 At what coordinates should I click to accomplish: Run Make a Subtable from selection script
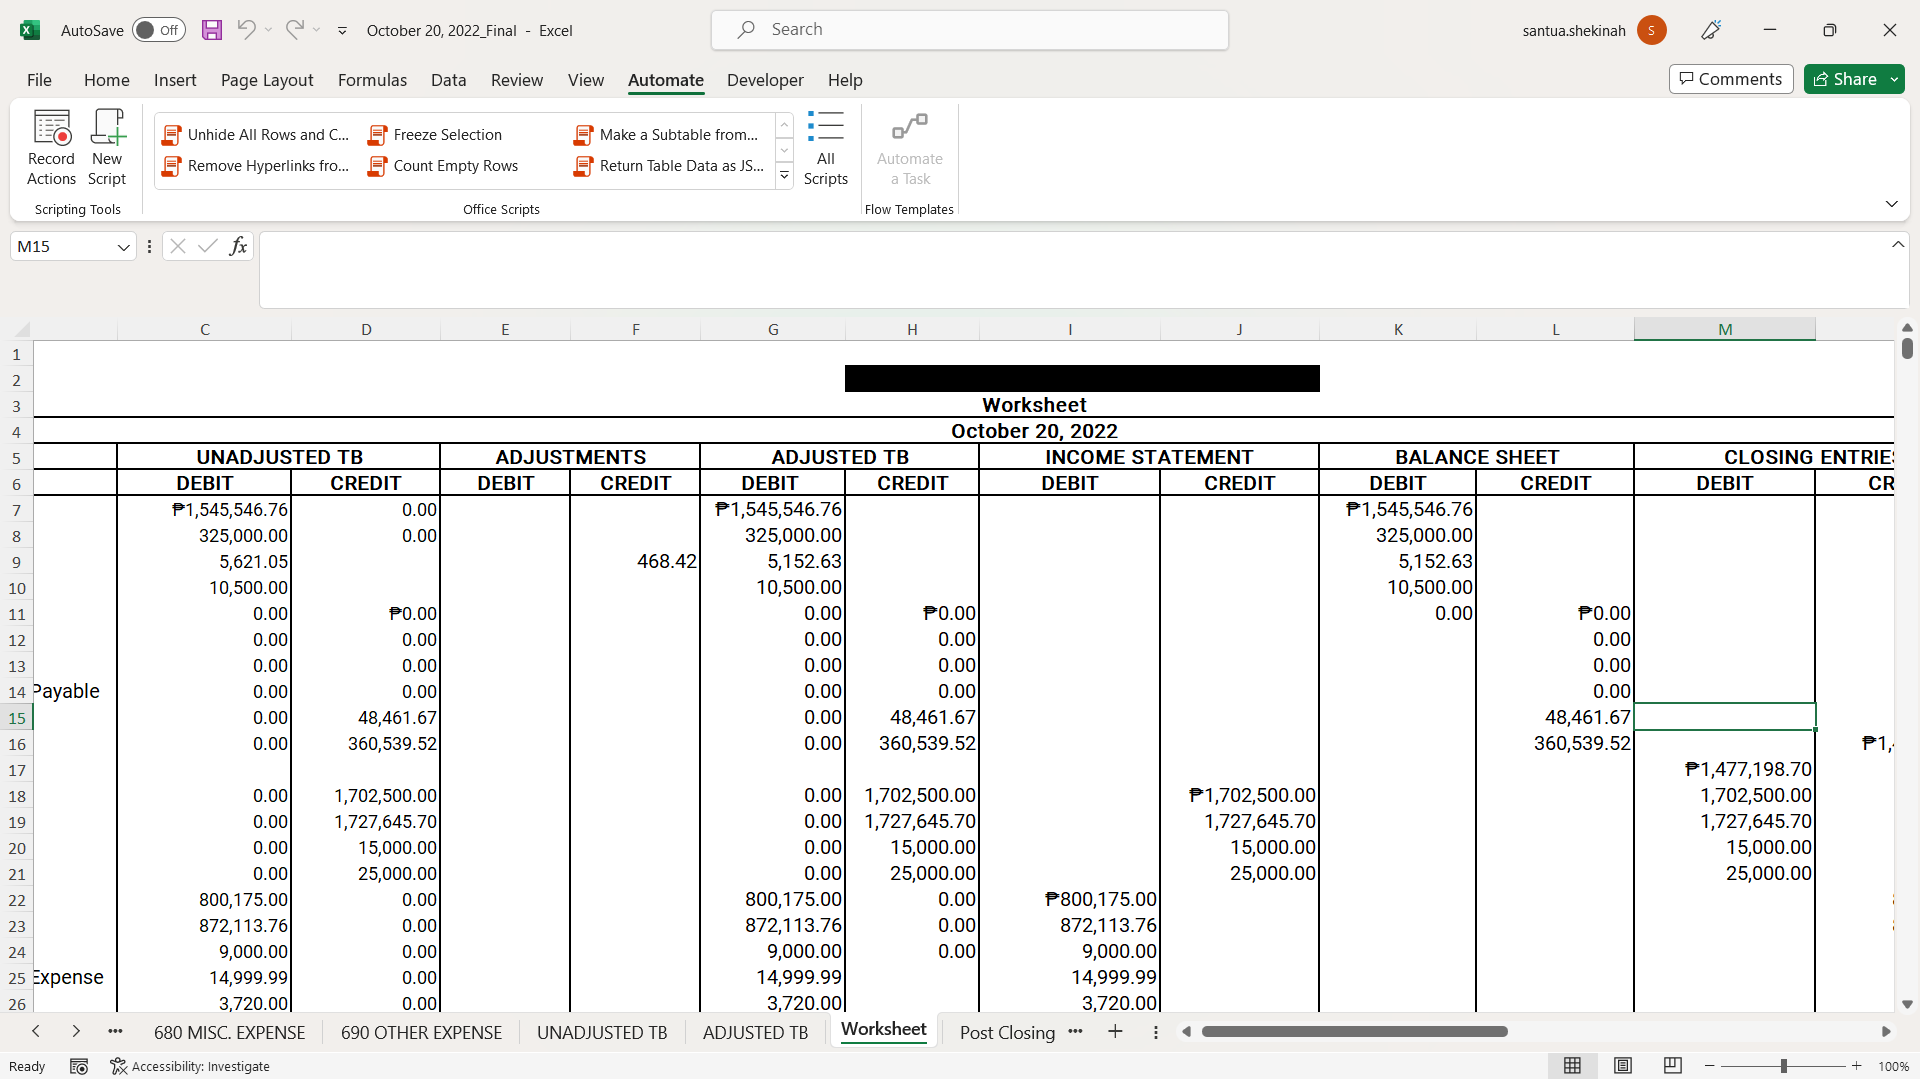coord(667,135)
